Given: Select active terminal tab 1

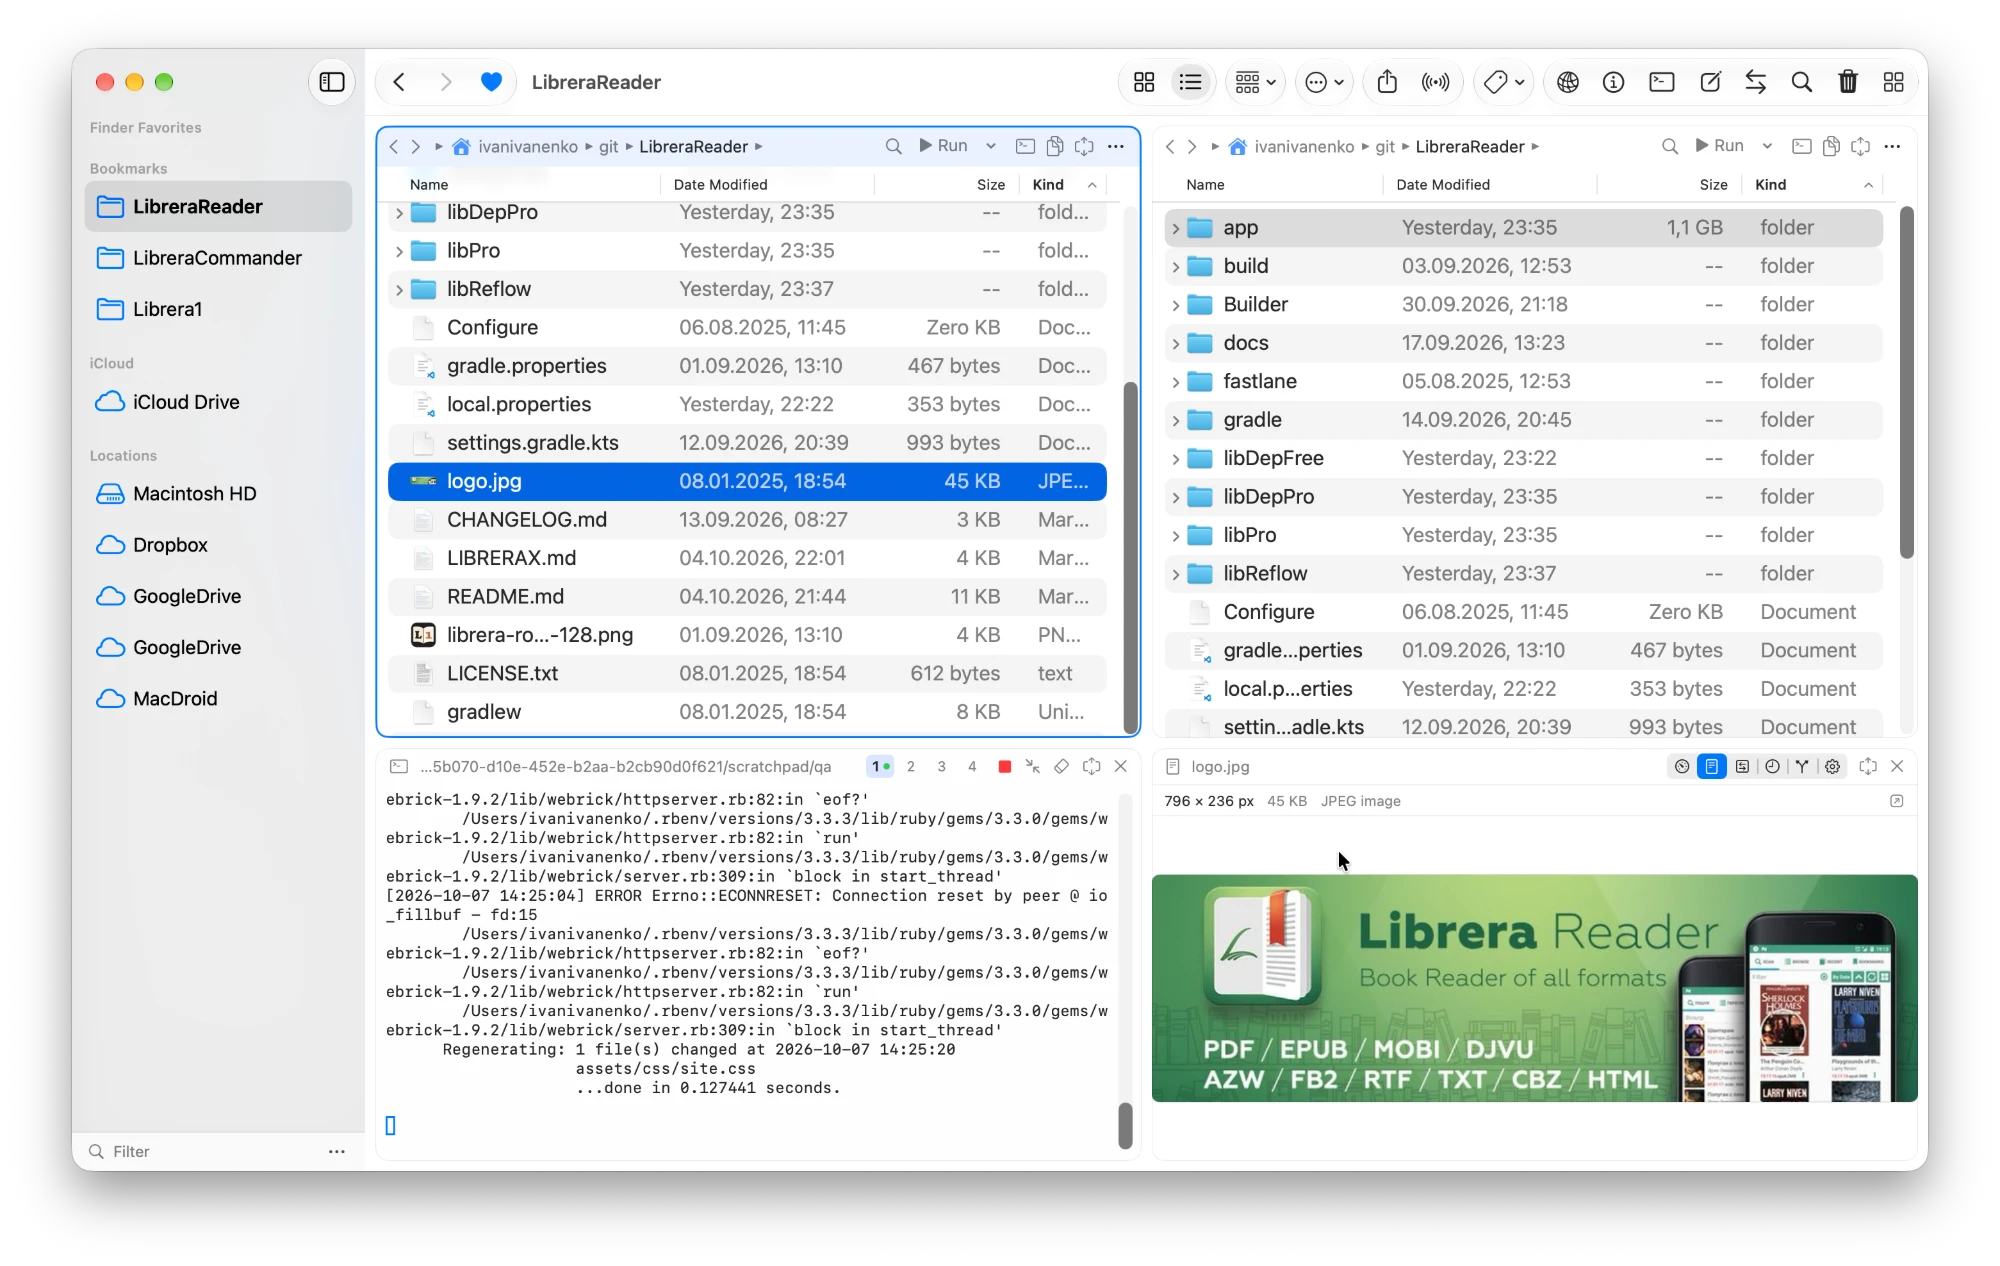Looking at the screenshot, I should click(880, 766).
